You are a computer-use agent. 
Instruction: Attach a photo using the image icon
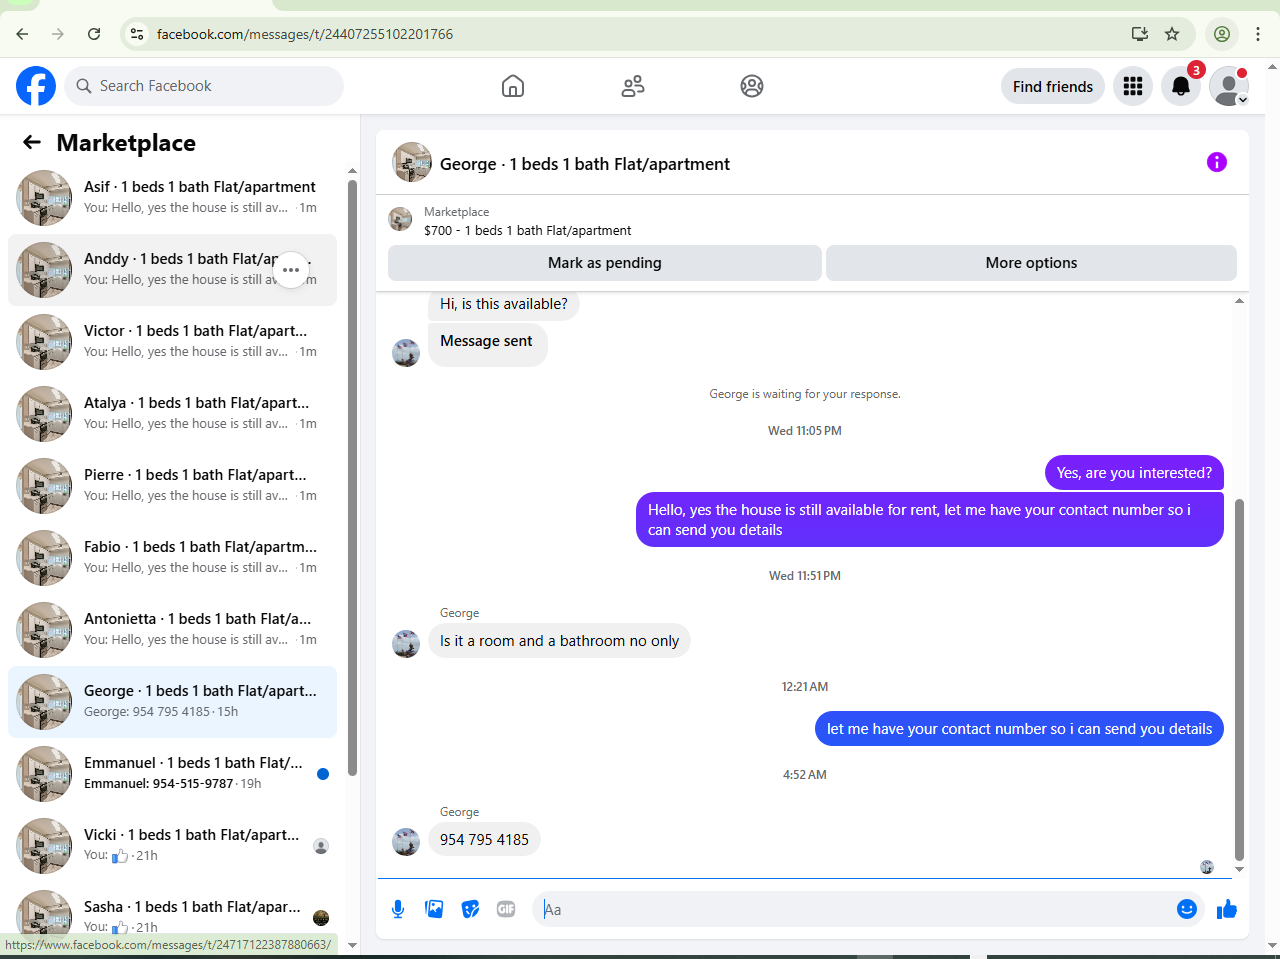[434, 909]
